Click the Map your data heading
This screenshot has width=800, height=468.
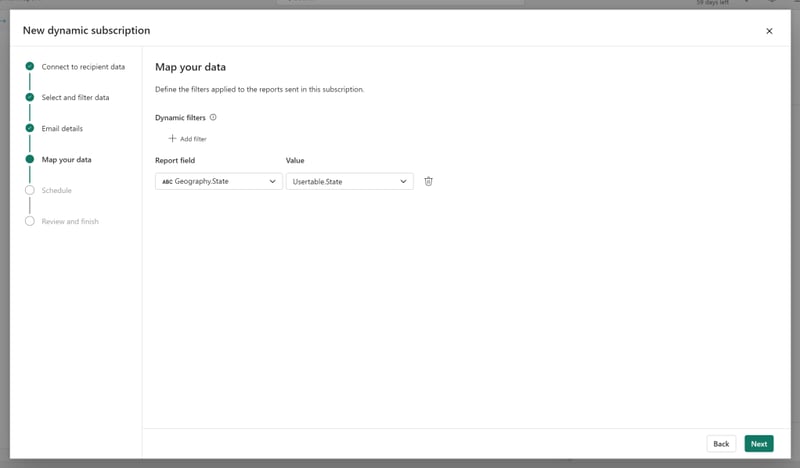pos(190,67)
